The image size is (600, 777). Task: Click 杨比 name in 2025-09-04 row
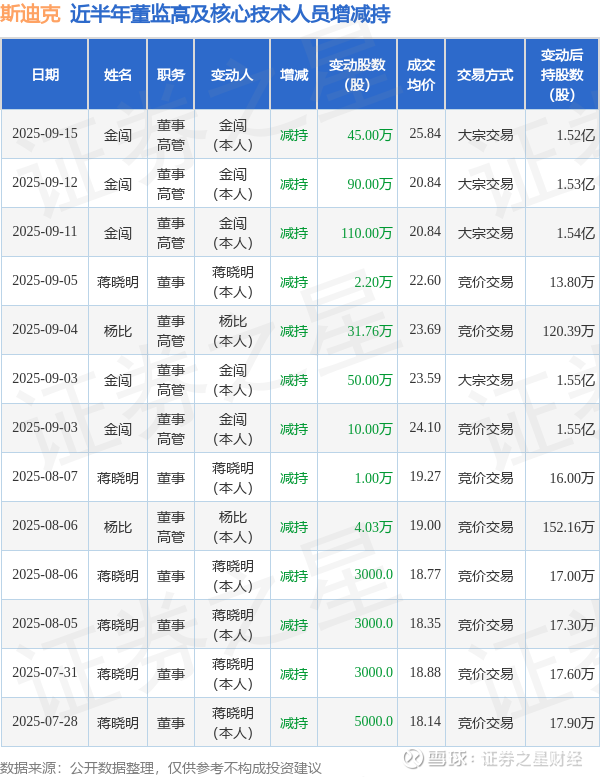click(117, 331)
